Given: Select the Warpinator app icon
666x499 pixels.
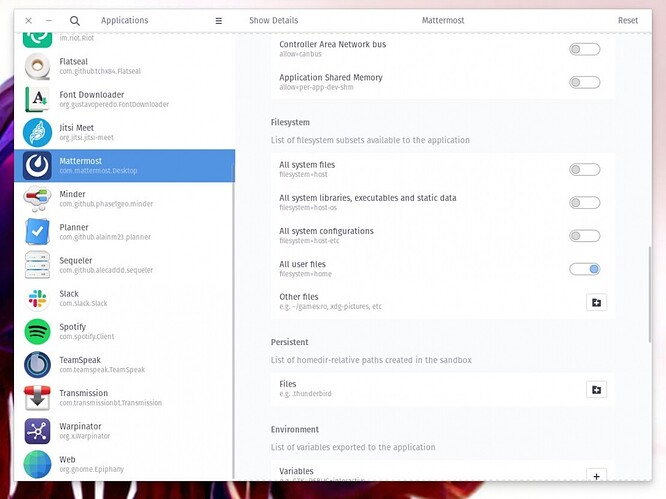Looking at the screenshot, I should click(x=37, y=430).
